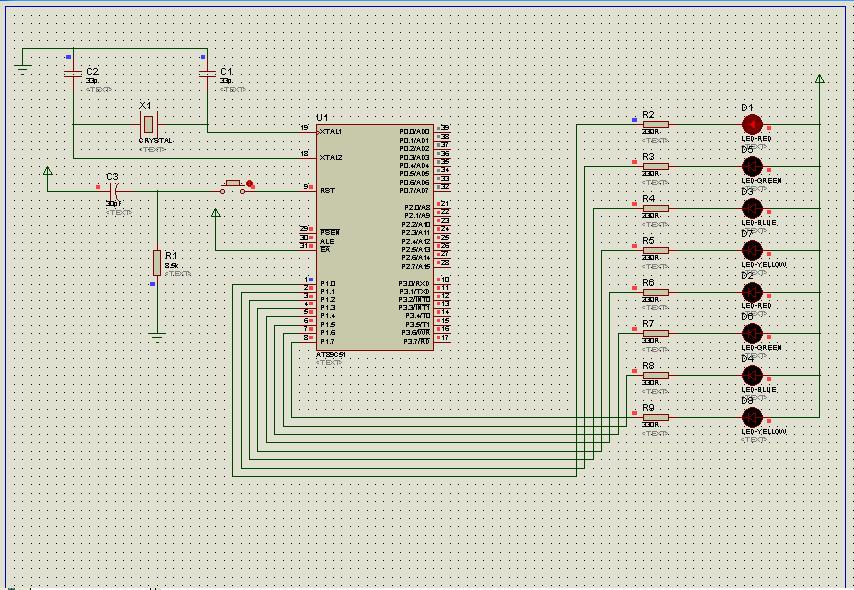
Task: Select resistor R9 at the bottom
Action: [x=655, y=417]
